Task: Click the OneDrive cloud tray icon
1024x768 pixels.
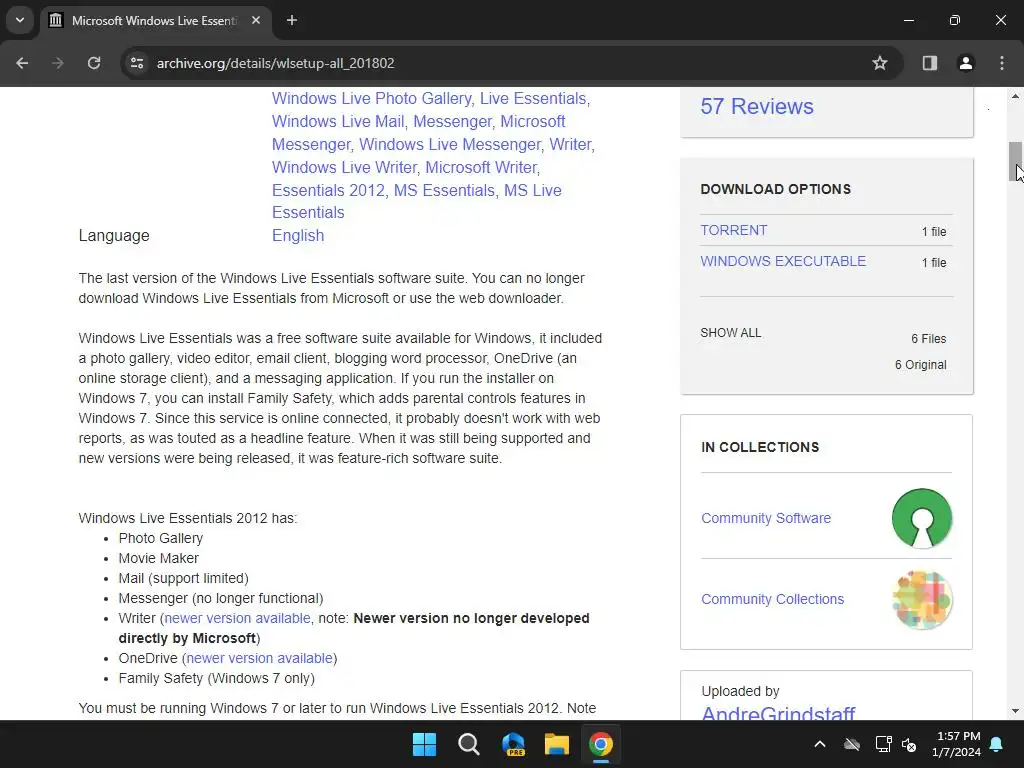Action: click(852, 744)
